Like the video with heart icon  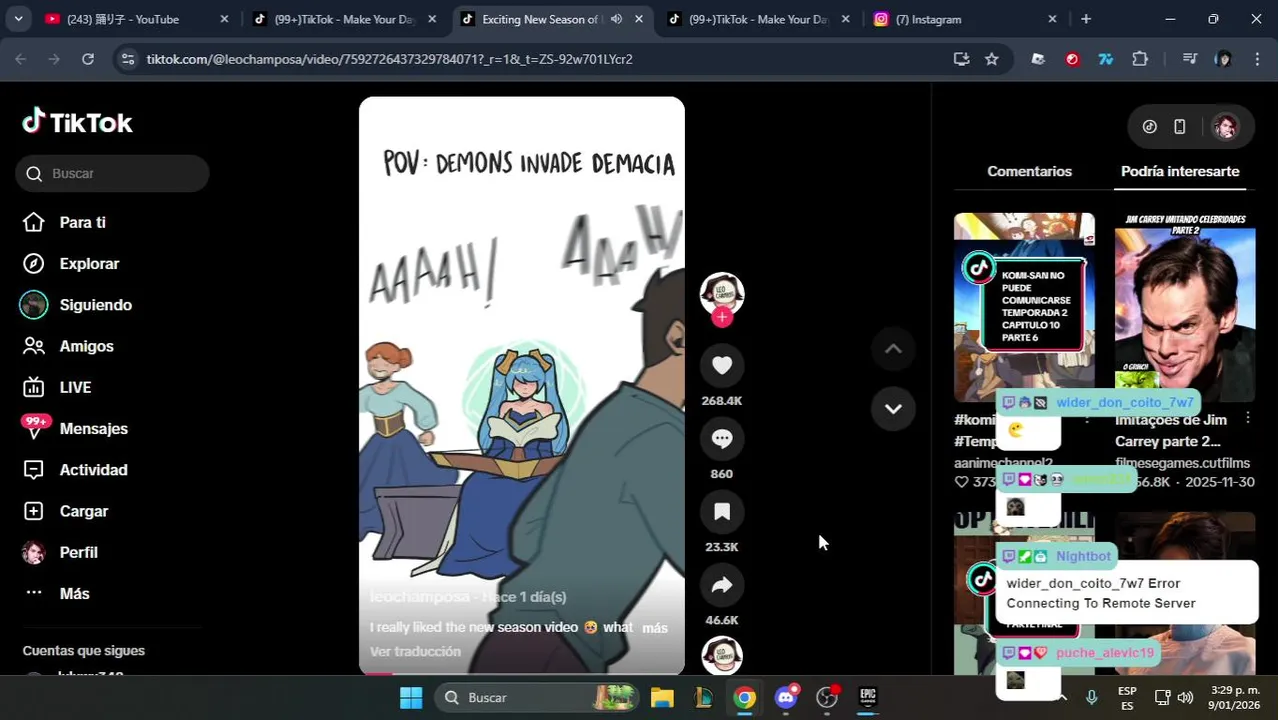click(722, 365)
